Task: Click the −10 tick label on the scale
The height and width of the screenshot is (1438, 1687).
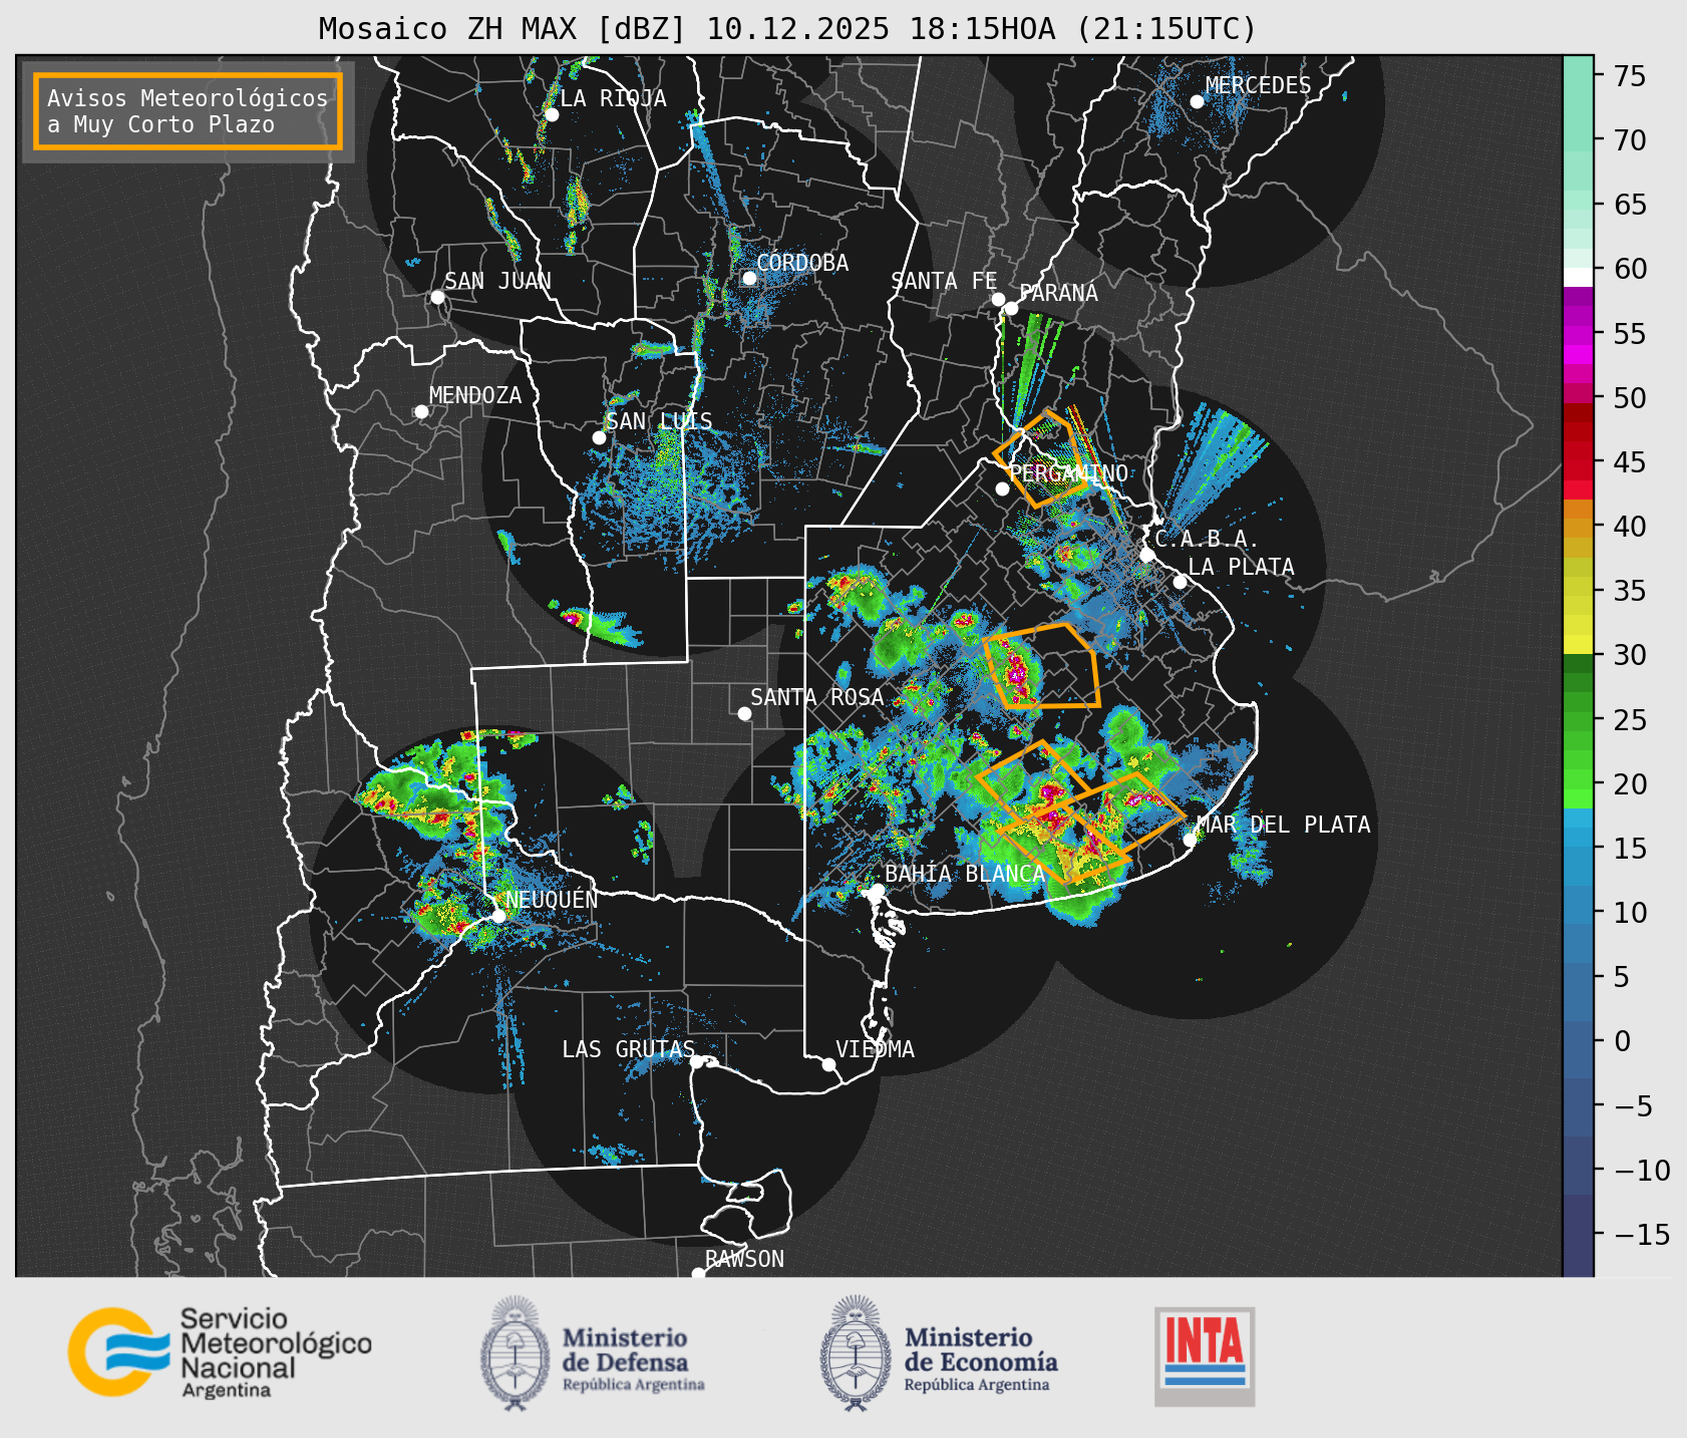Action: 1641,1170
